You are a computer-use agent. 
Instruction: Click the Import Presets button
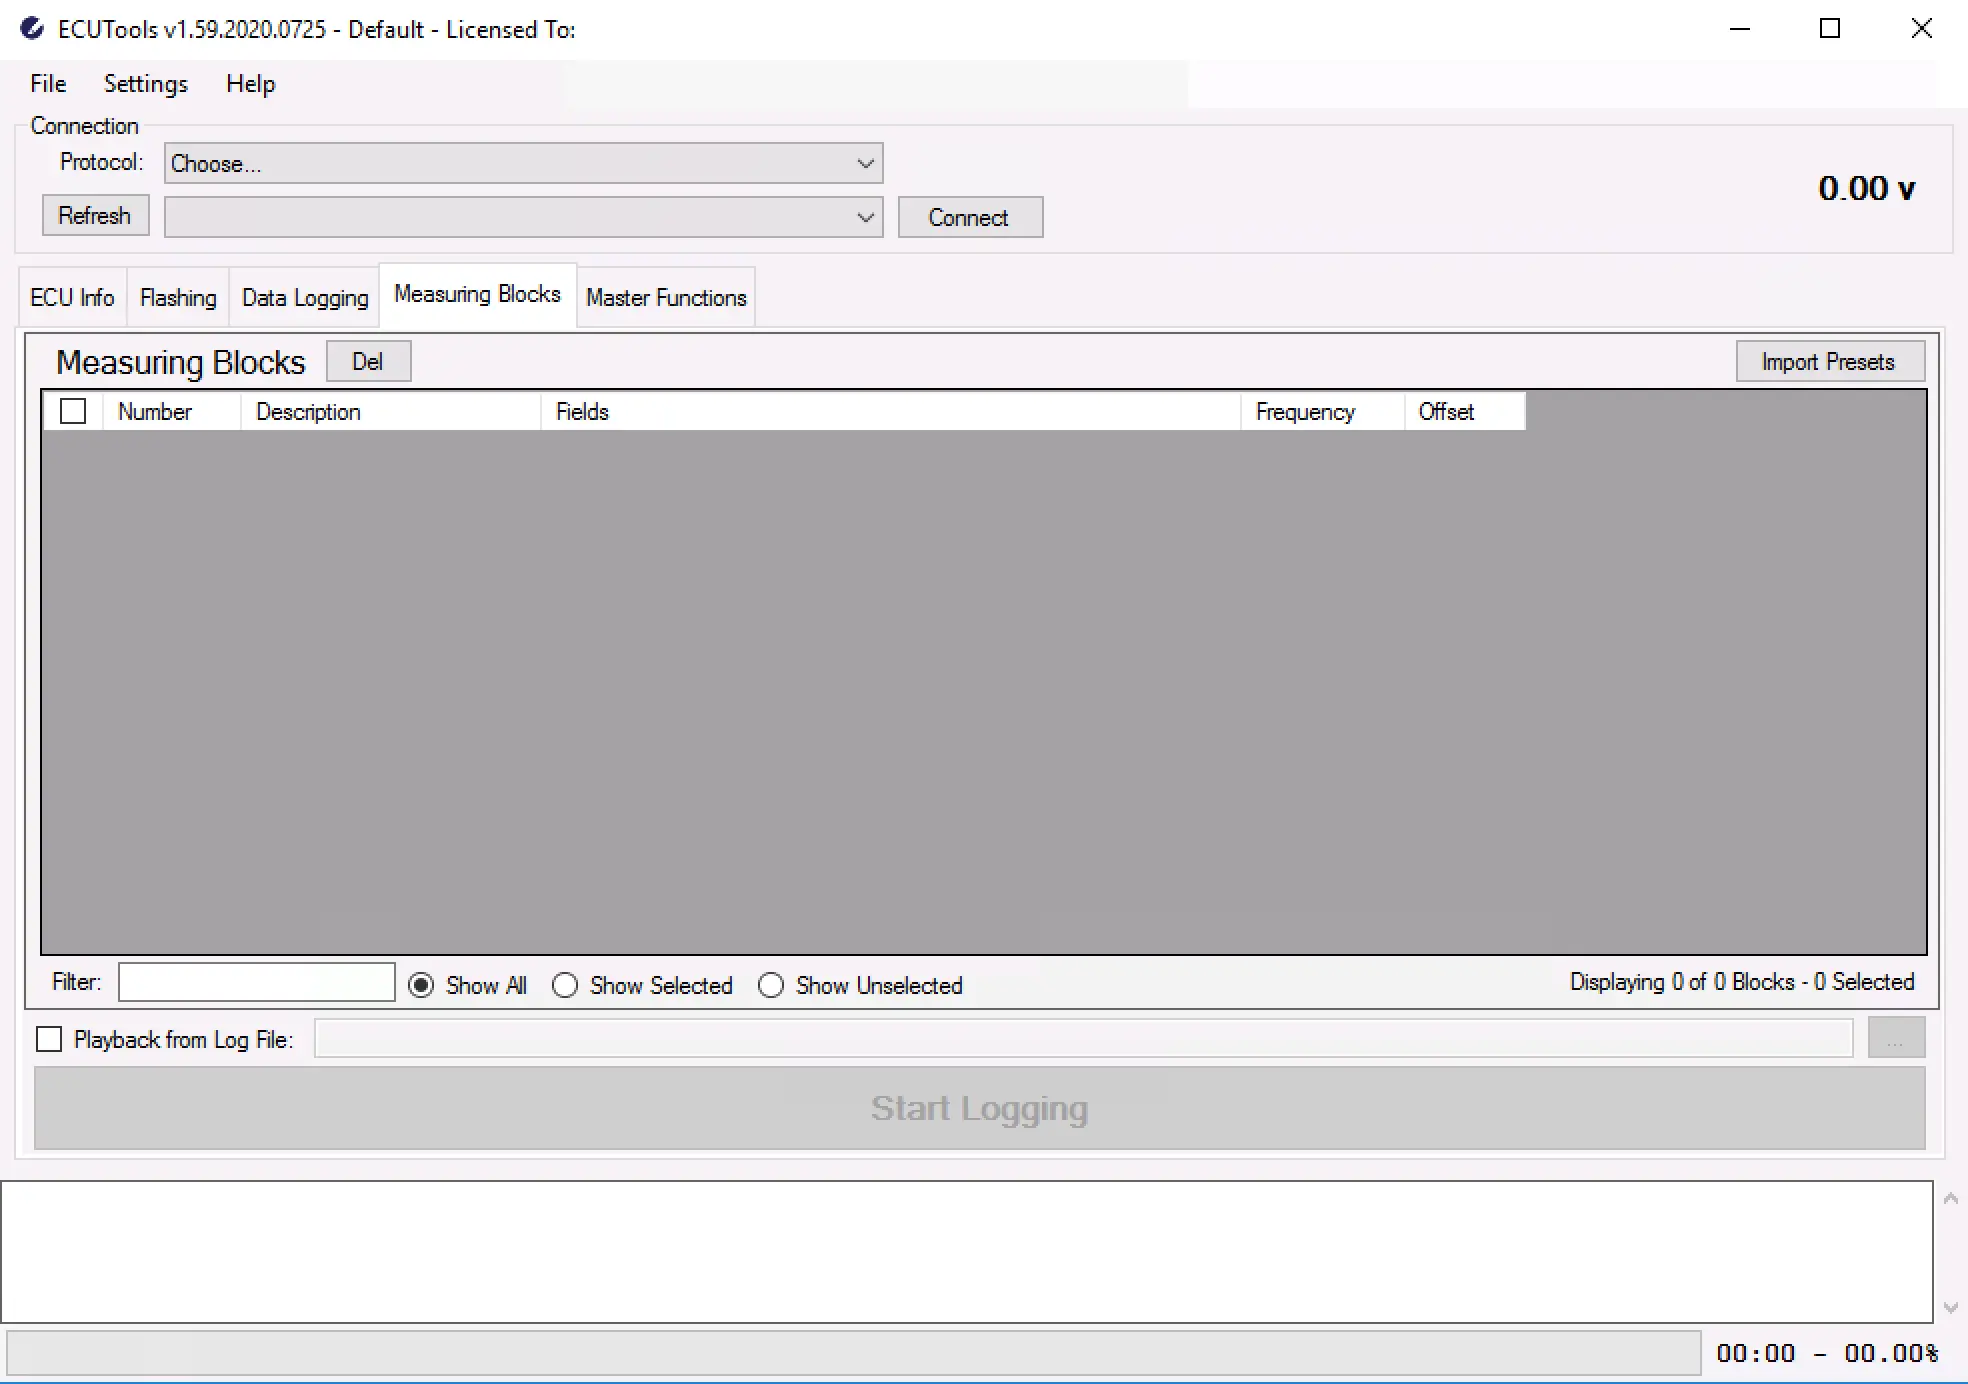click(x=1829, y=362)
